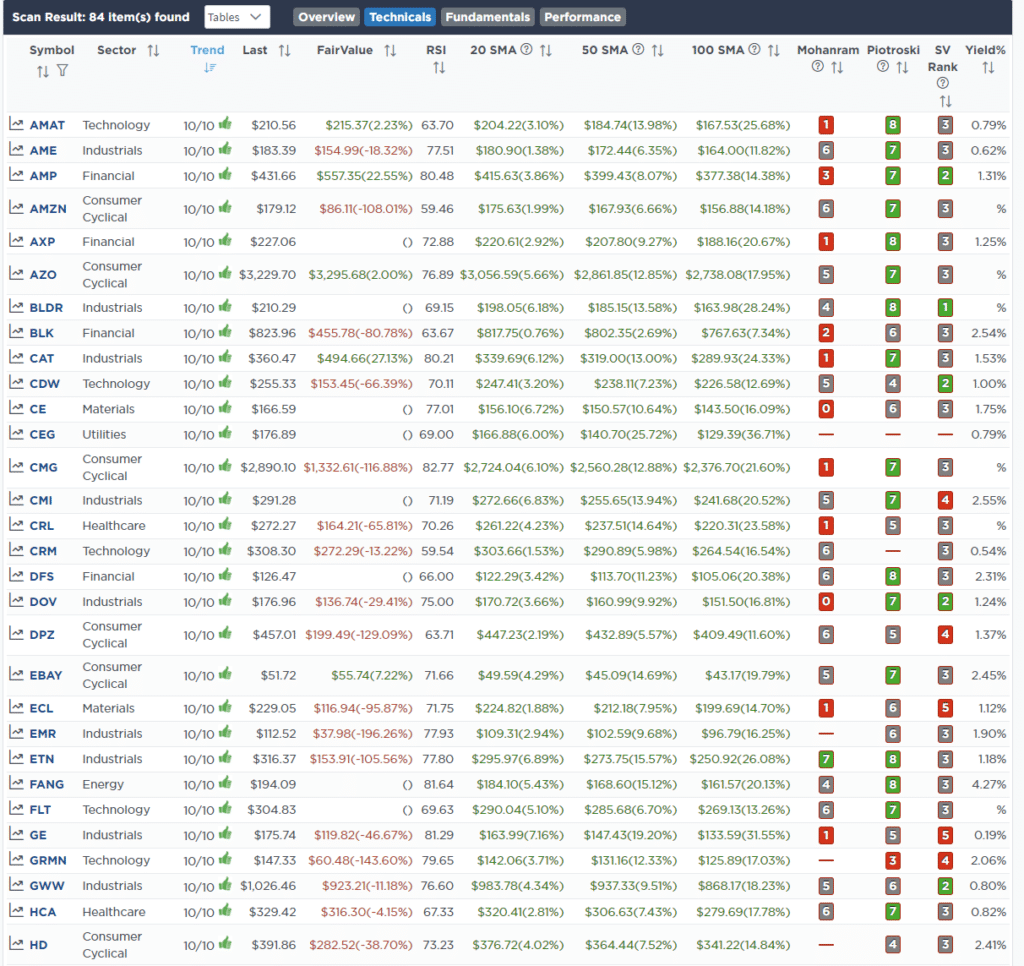Click ECL's red SV Rank 5 badge

click(x=945, y=709)
